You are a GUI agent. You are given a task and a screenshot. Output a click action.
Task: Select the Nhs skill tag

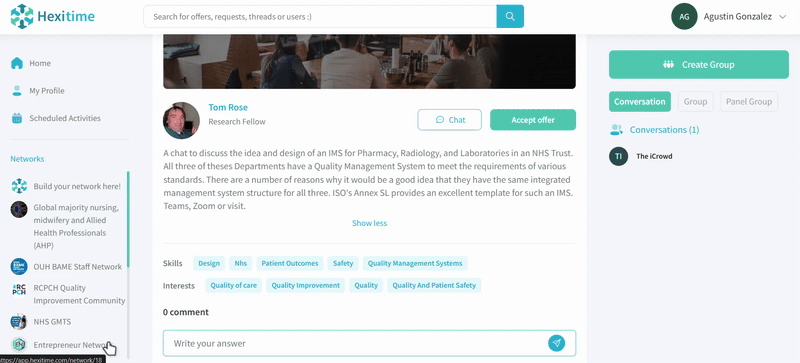pyautogui.click(x=241, y=263)
